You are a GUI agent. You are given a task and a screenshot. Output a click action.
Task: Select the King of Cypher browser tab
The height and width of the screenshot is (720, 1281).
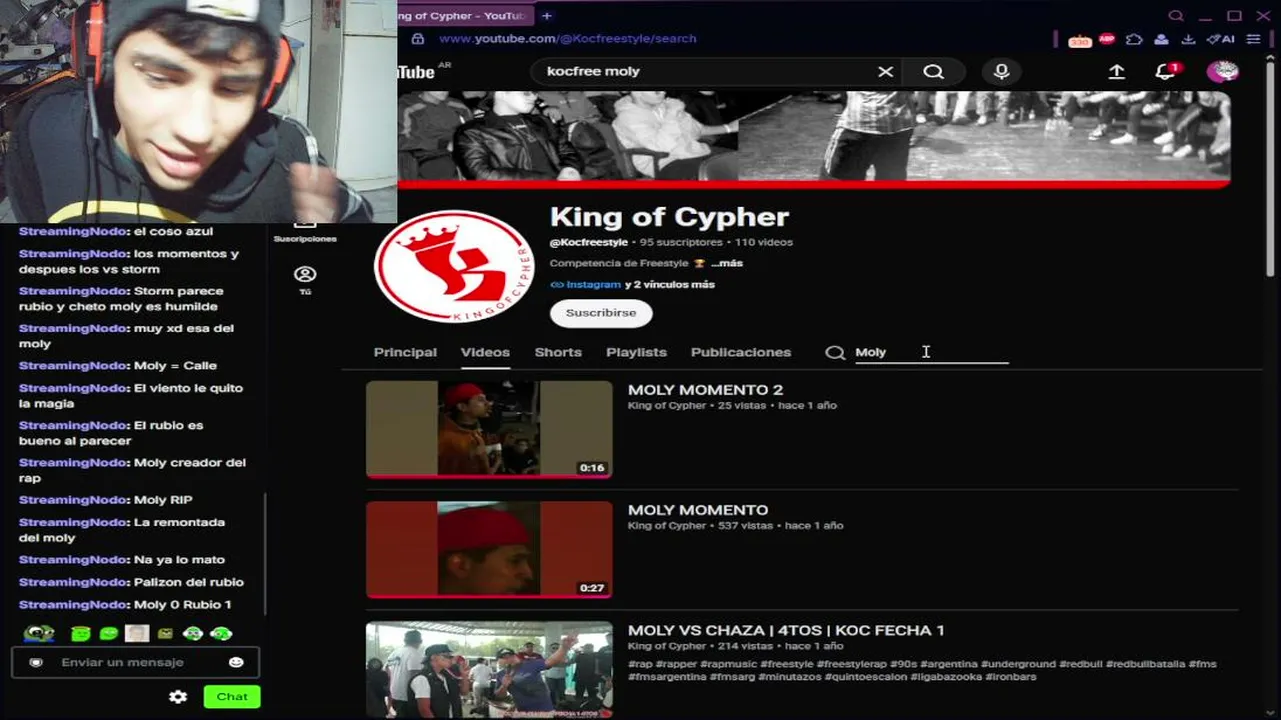463,16
